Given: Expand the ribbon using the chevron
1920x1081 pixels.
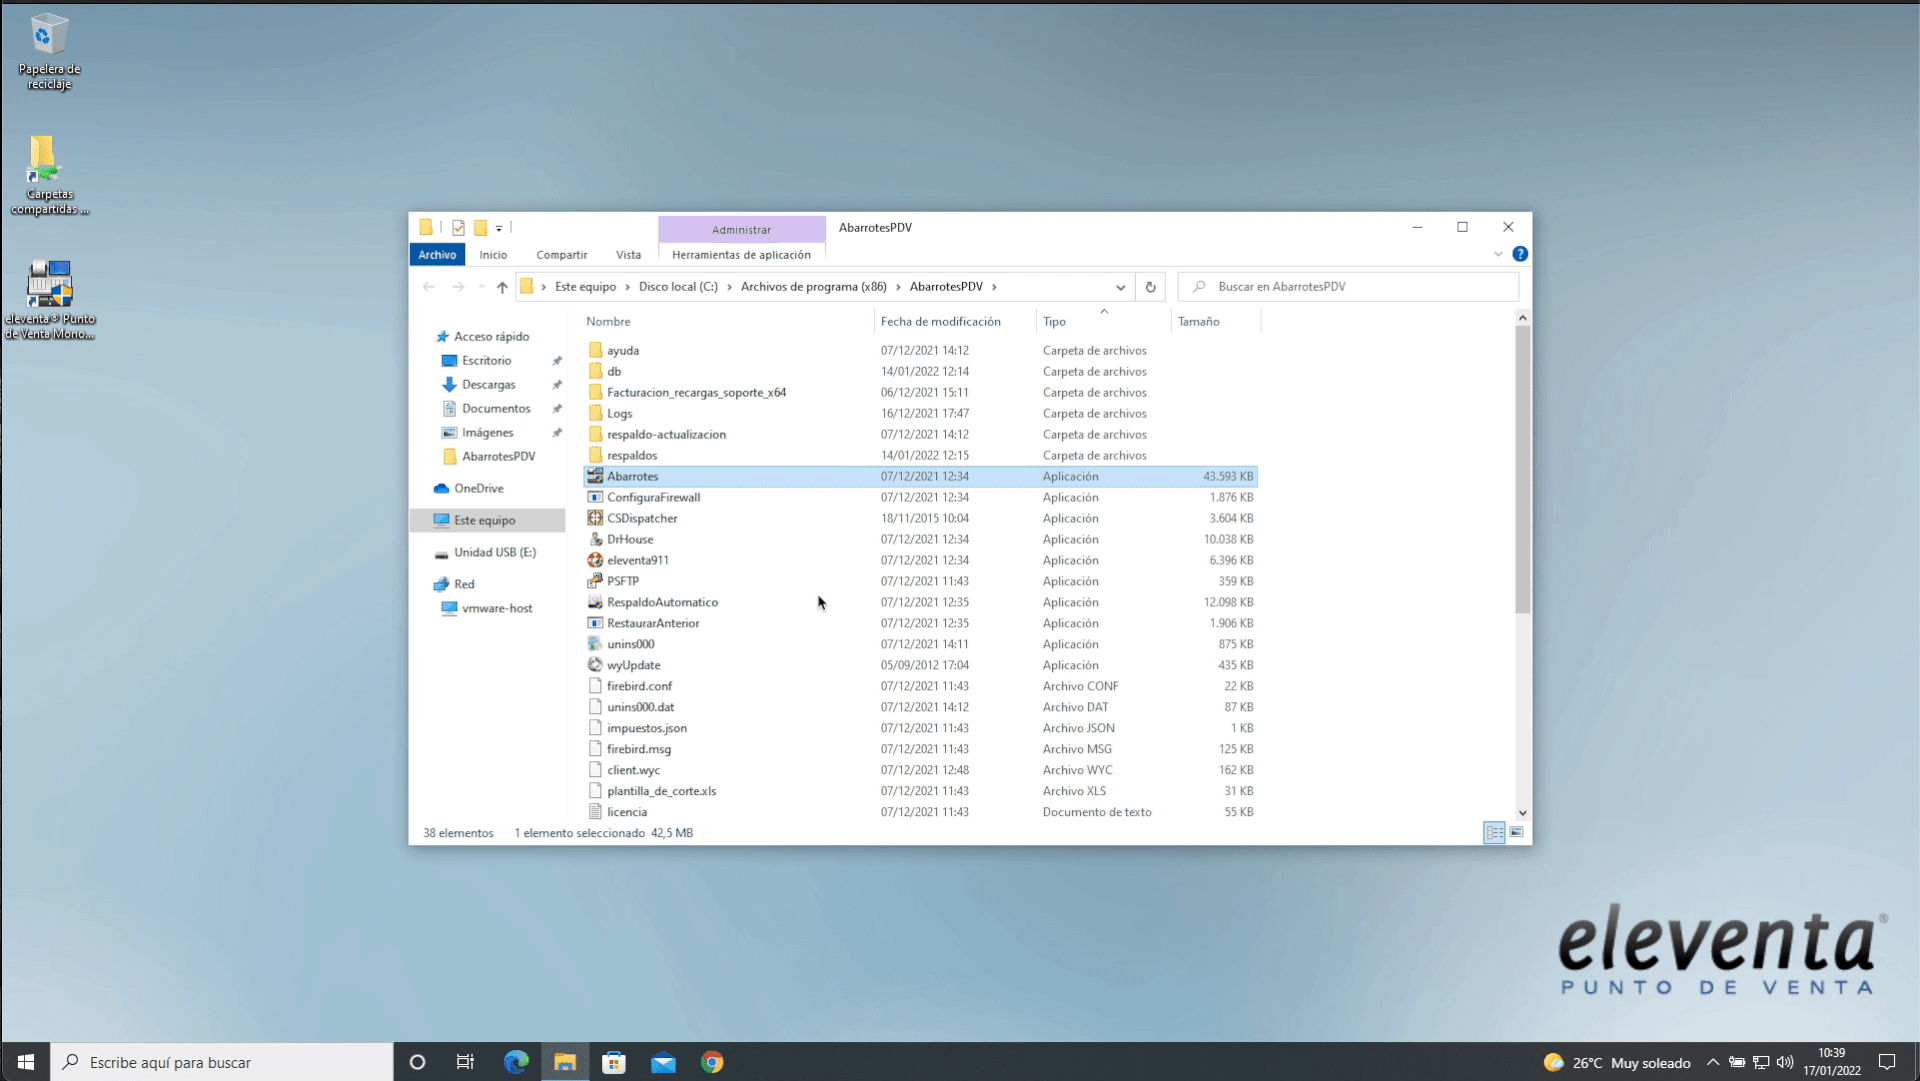Looking at the screenshot, I should pos(1498,254).
